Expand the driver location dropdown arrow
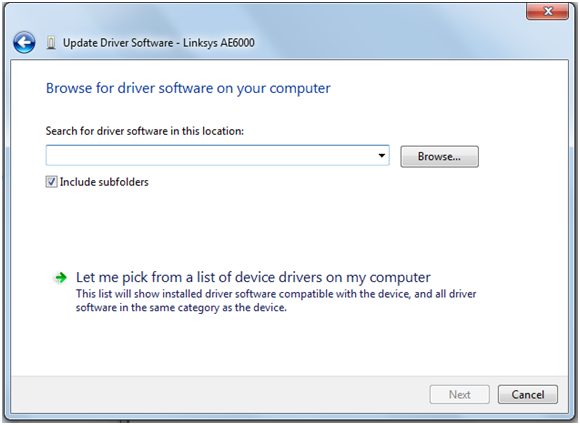This screenshot has height=425, width=580. point(382,155)
